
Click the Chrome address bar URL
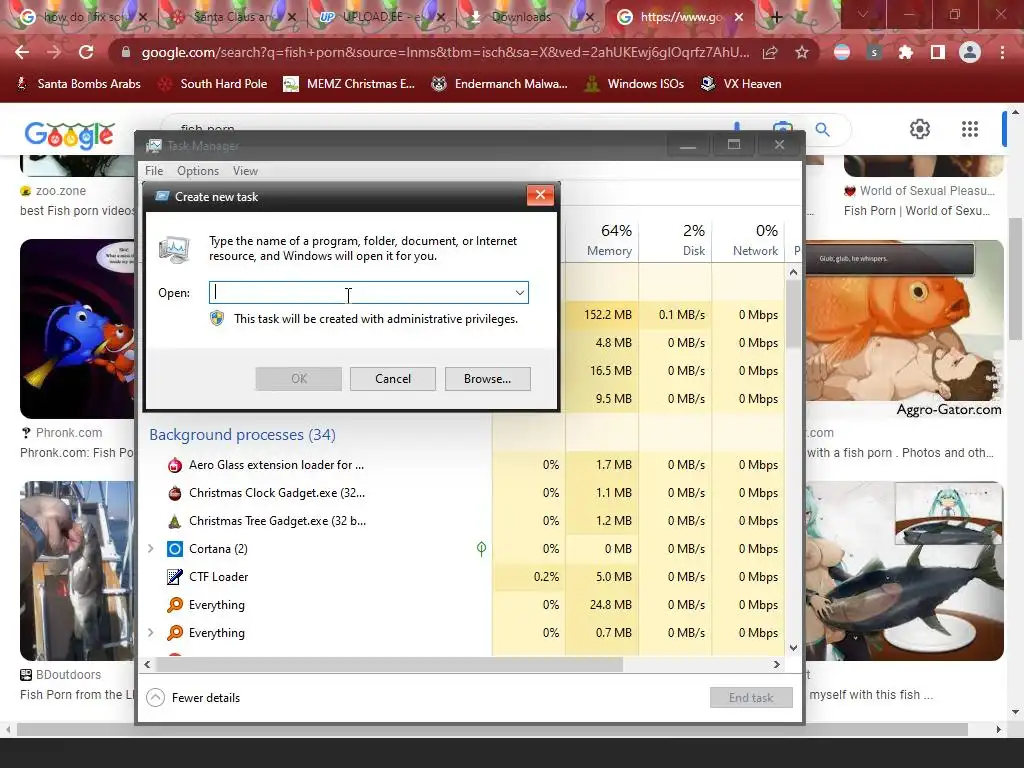(x=445, y=52)
